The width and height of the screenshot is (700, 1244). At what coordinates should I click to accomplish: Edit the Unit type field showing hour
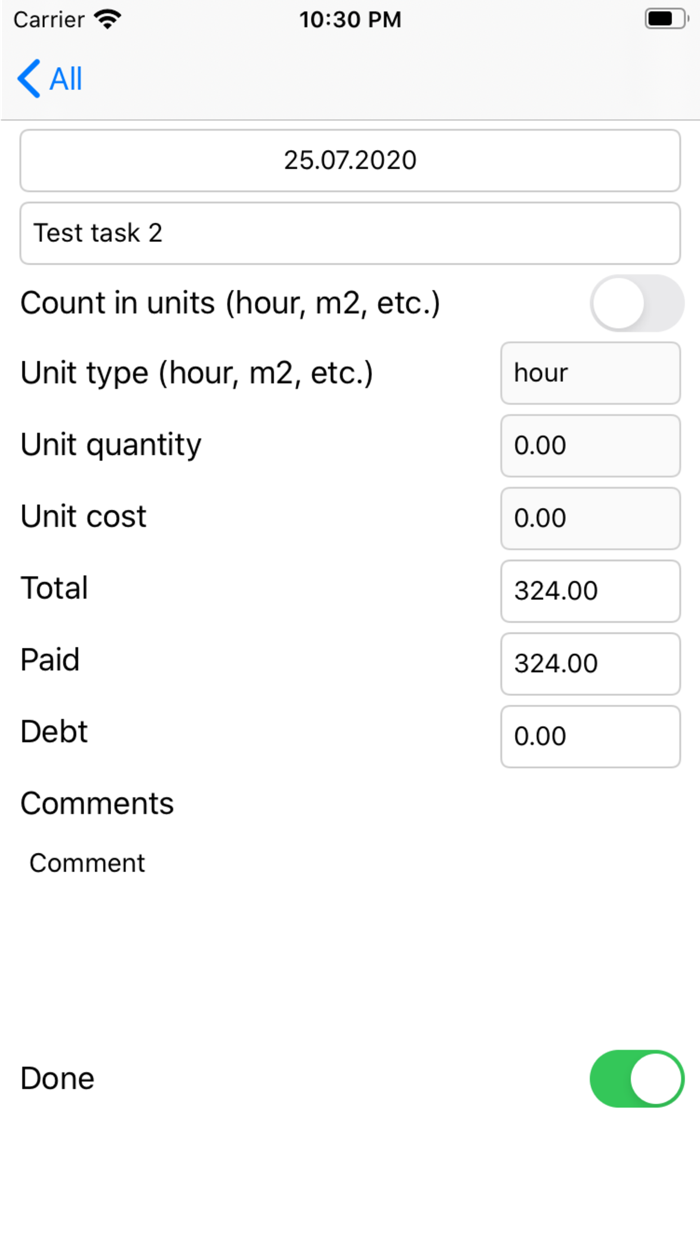point(590,373)
